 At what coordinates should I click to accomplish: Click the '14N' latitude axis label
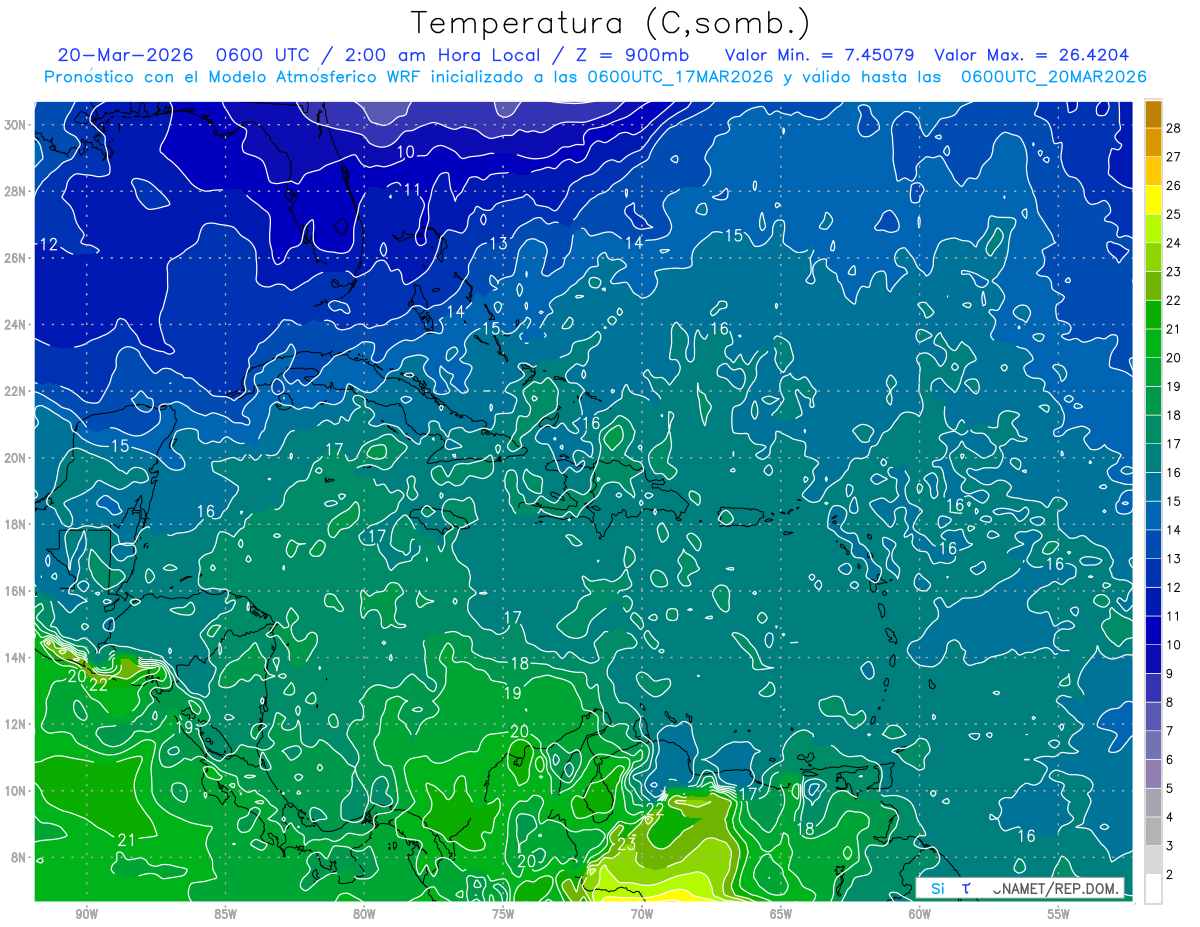17,657
